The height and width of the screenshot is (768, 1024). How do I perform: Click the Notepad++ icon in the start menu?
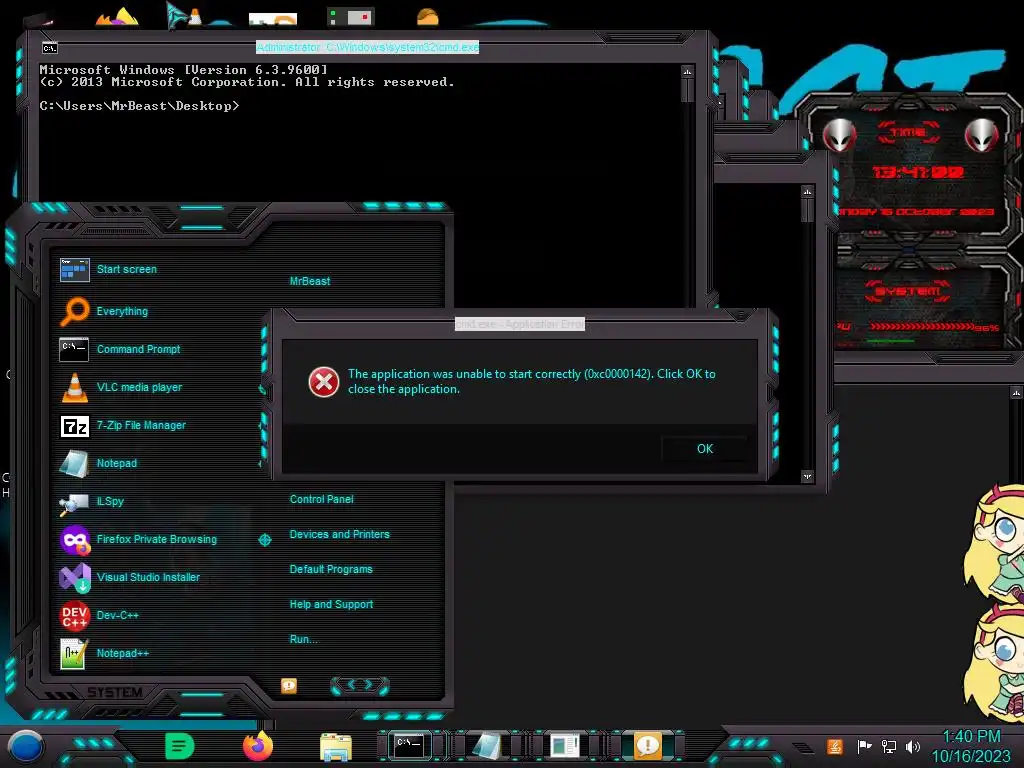74,653
